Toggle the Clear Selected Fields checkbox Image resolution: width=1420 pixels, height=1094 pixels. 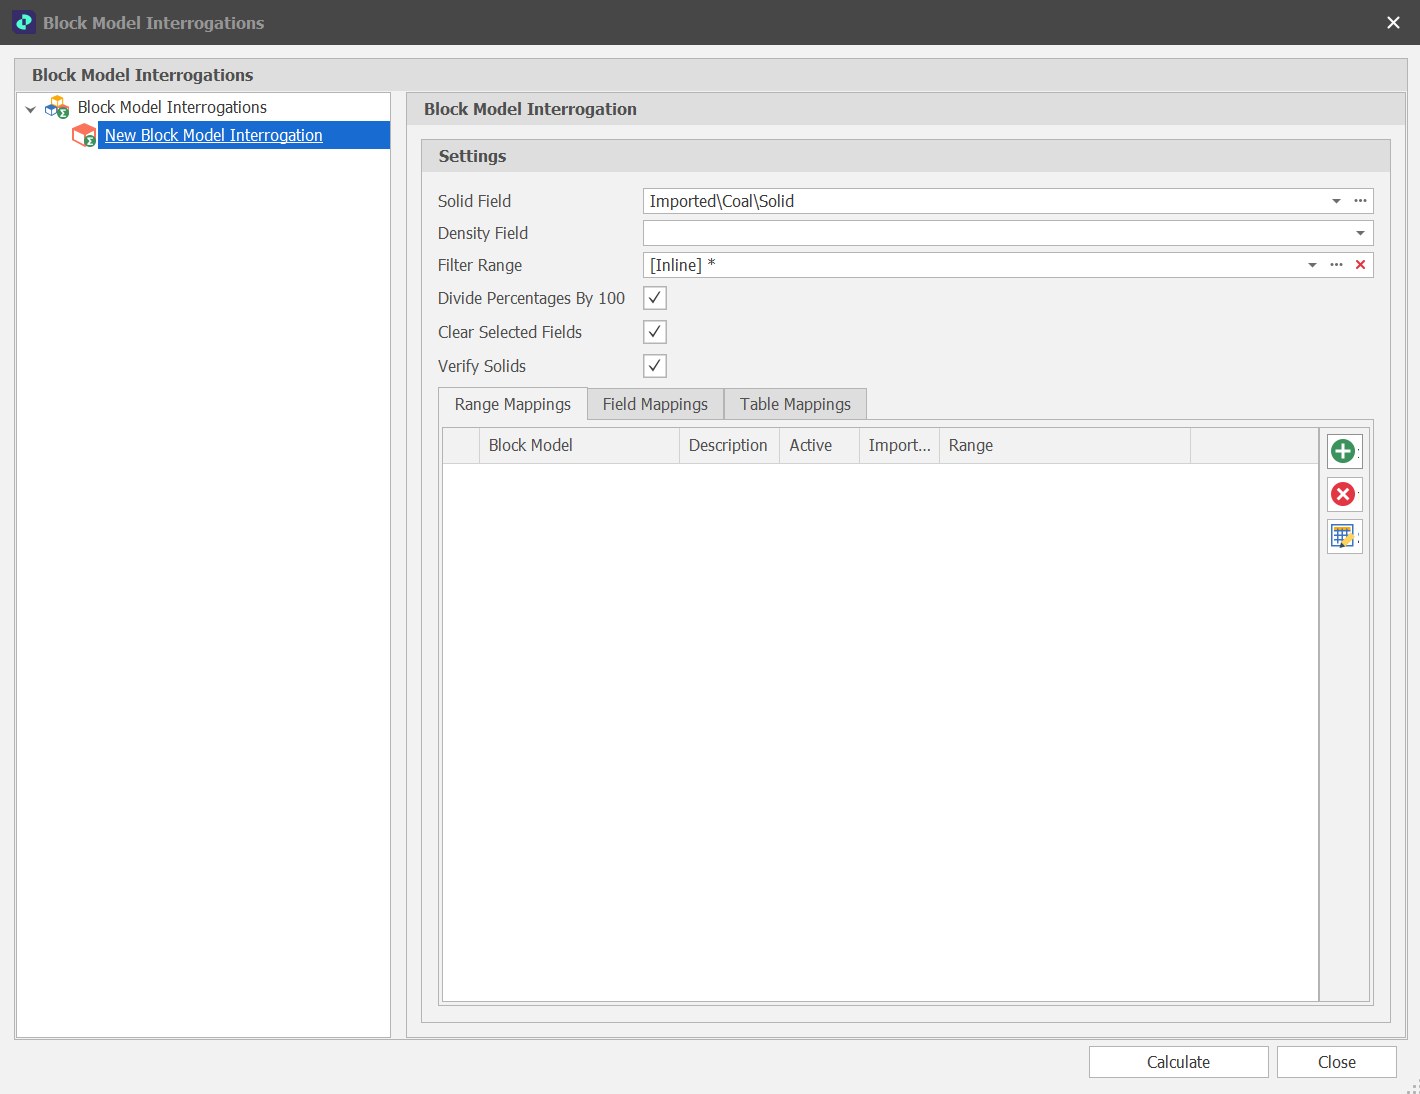[655, 332]
